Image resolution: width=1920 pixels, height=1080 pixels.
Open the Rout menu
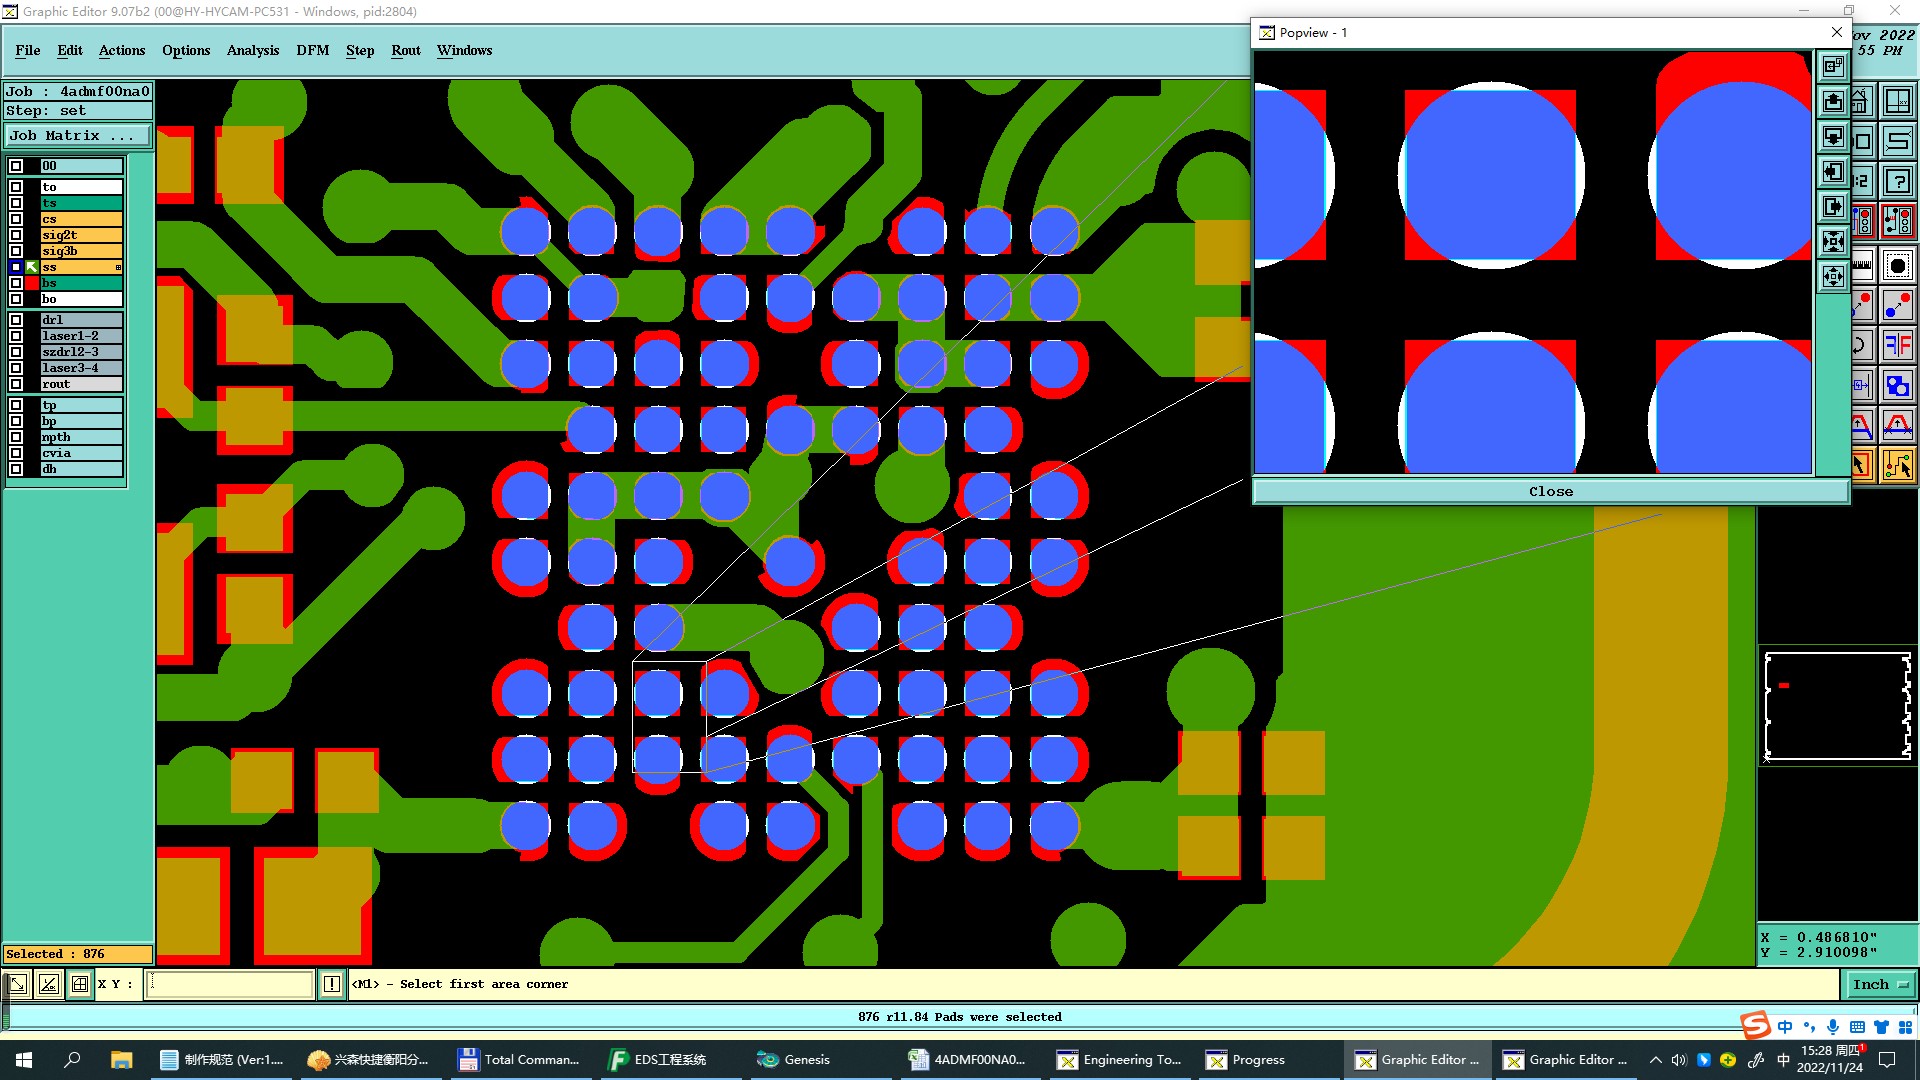406,51
